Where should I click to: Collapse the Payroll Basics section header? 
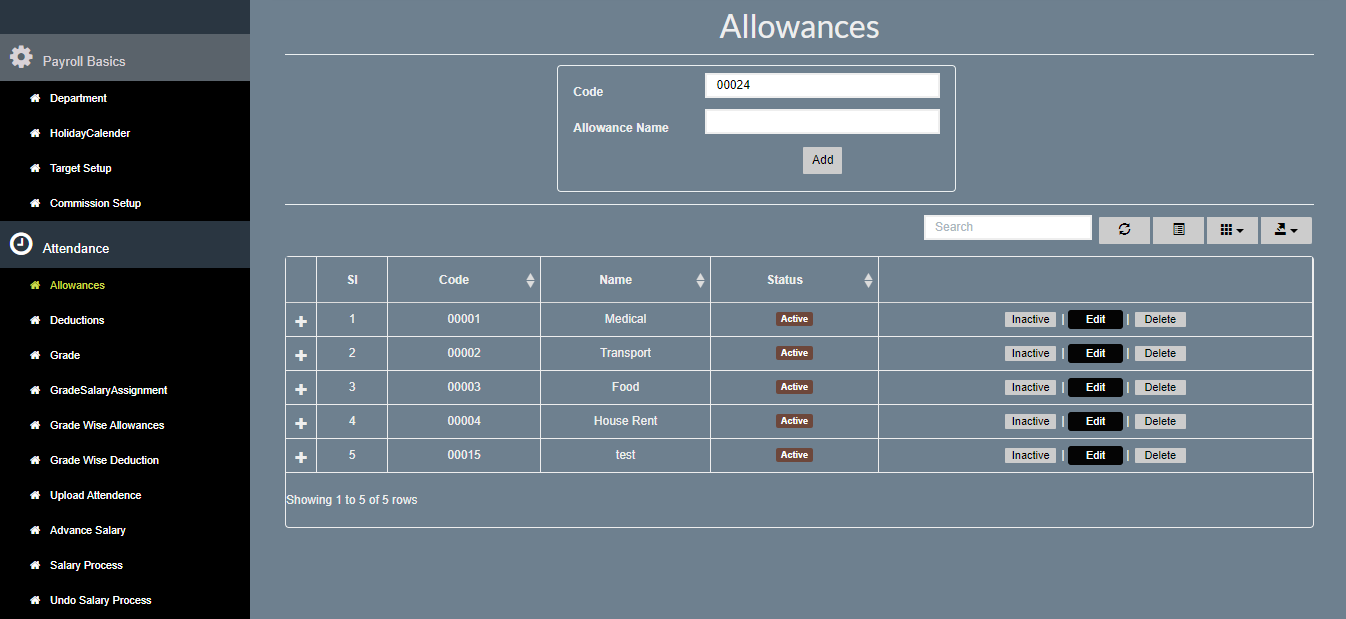click(x=125, y=58)
